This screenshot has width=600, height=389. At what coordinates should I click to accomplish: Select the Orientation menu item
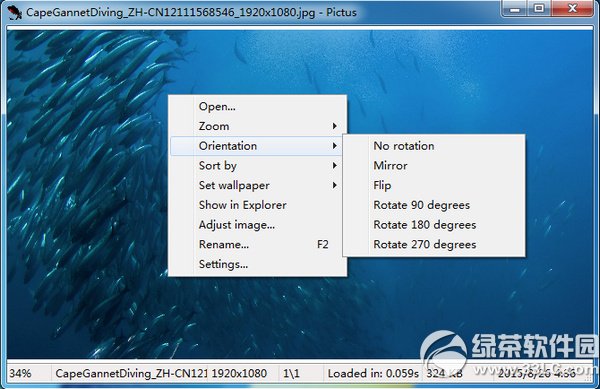(256, 146)
